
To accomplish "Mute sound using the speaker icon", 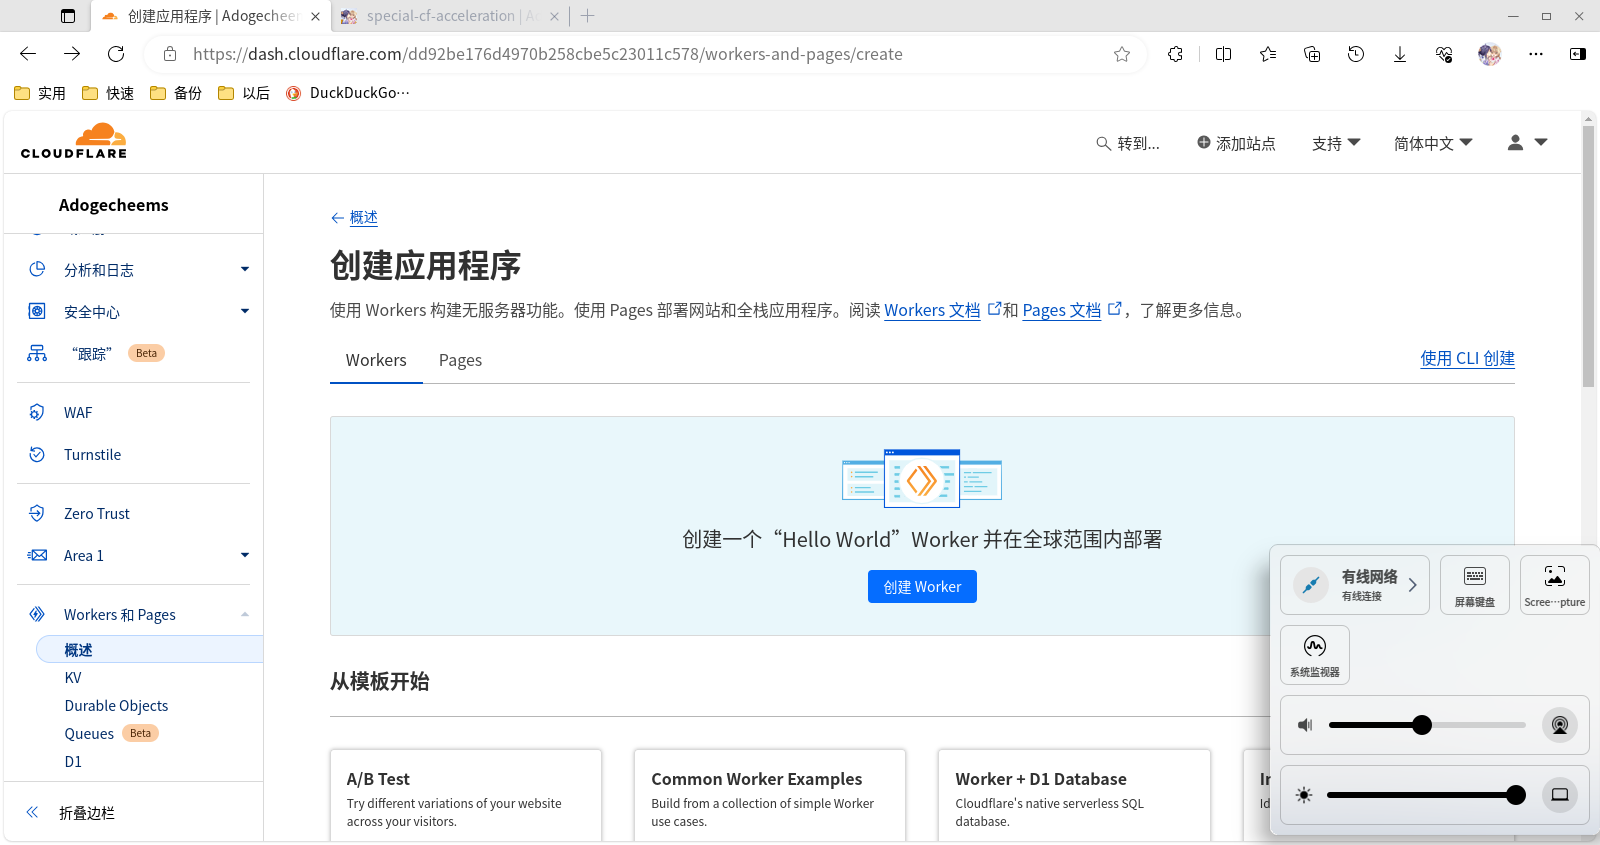I will [x=1305, y=725].
